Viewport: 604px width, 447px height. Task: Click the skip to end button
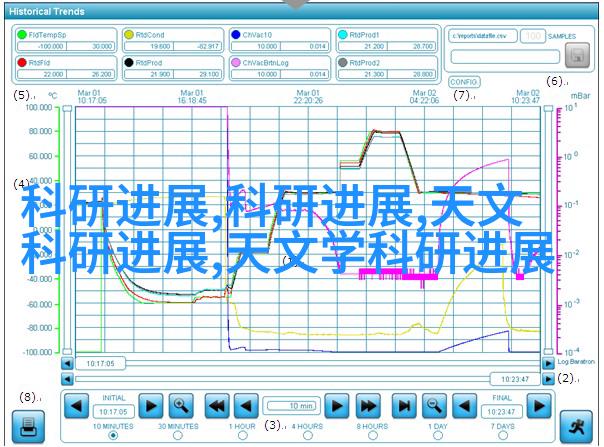click(x=404, y=406)
